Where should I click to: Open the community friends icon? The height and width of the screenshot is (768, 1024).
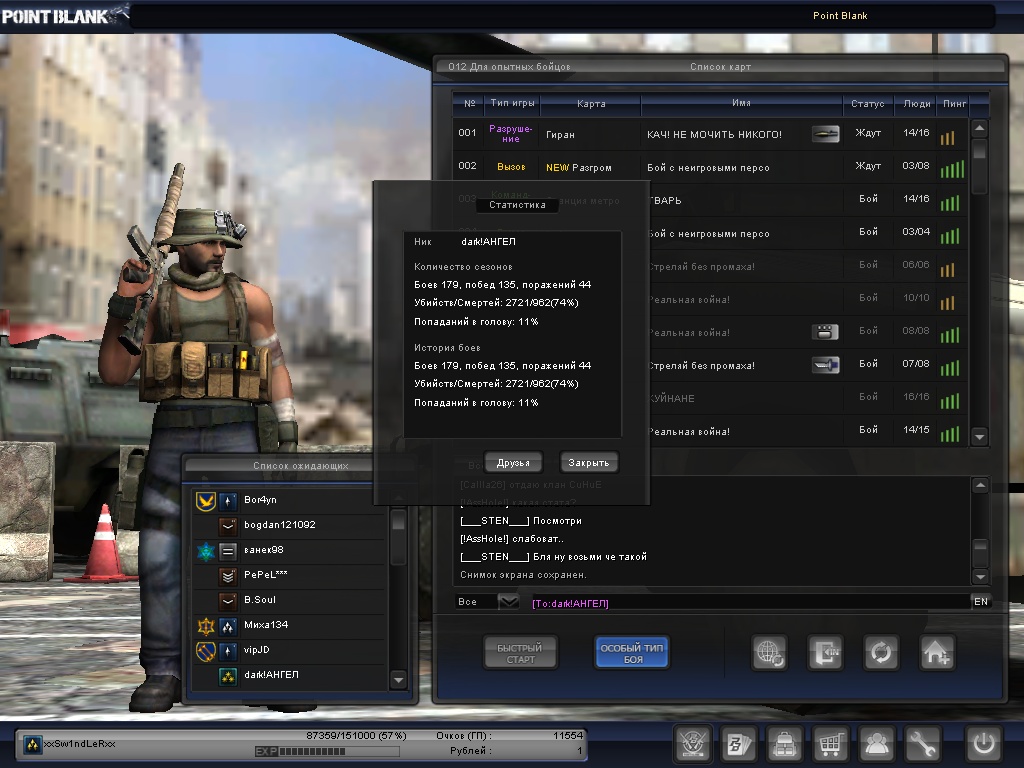876,743
